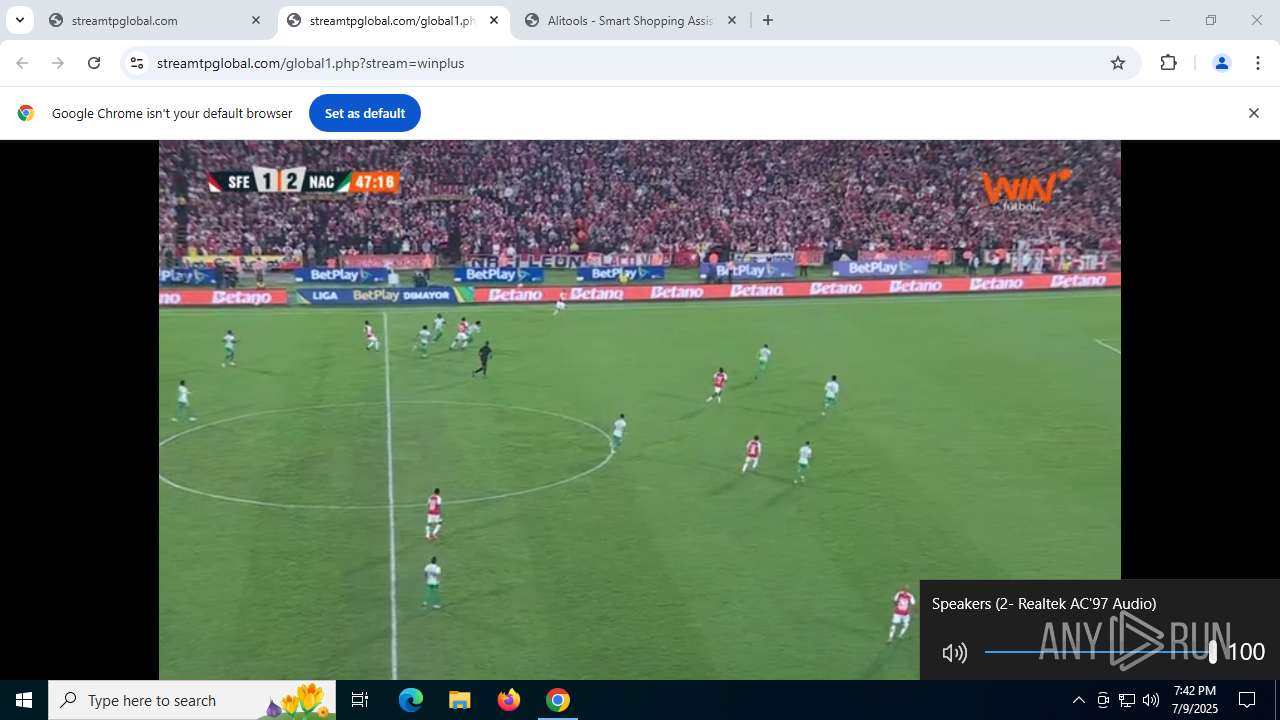Click the Set as default button
Viewport: 1280px width, 720px height.
(365, 113)
